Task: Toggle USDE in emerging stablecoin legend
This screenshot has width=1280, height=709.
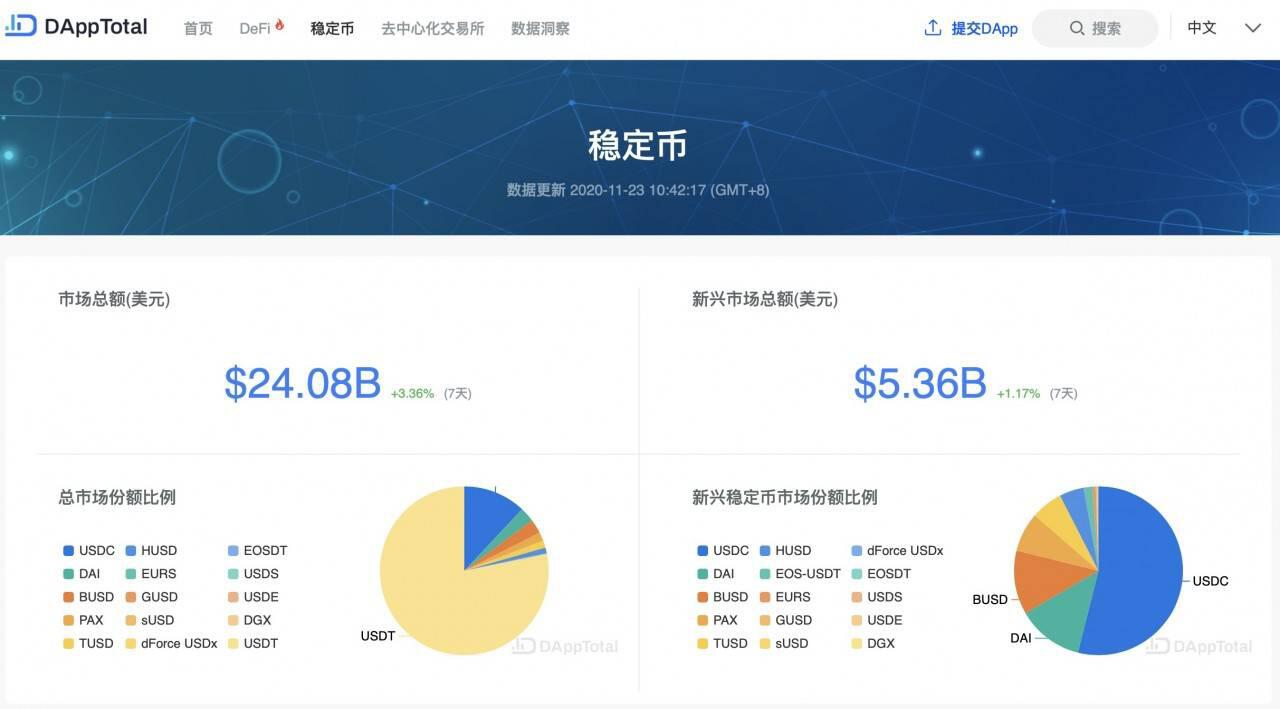Action: pyautogui.click(x=876, y=620)
